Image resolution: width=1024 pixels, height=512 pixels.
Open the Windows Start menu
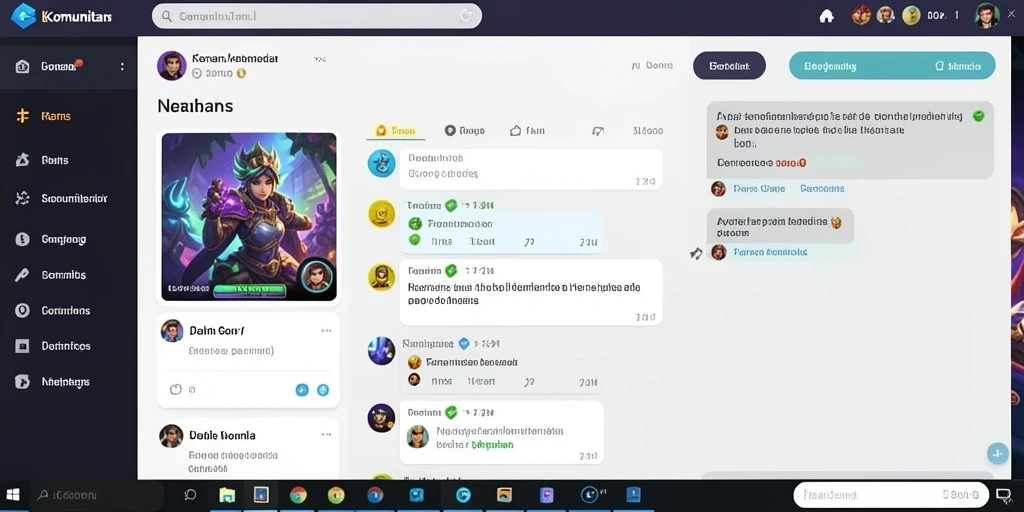[x=13, y=496]
